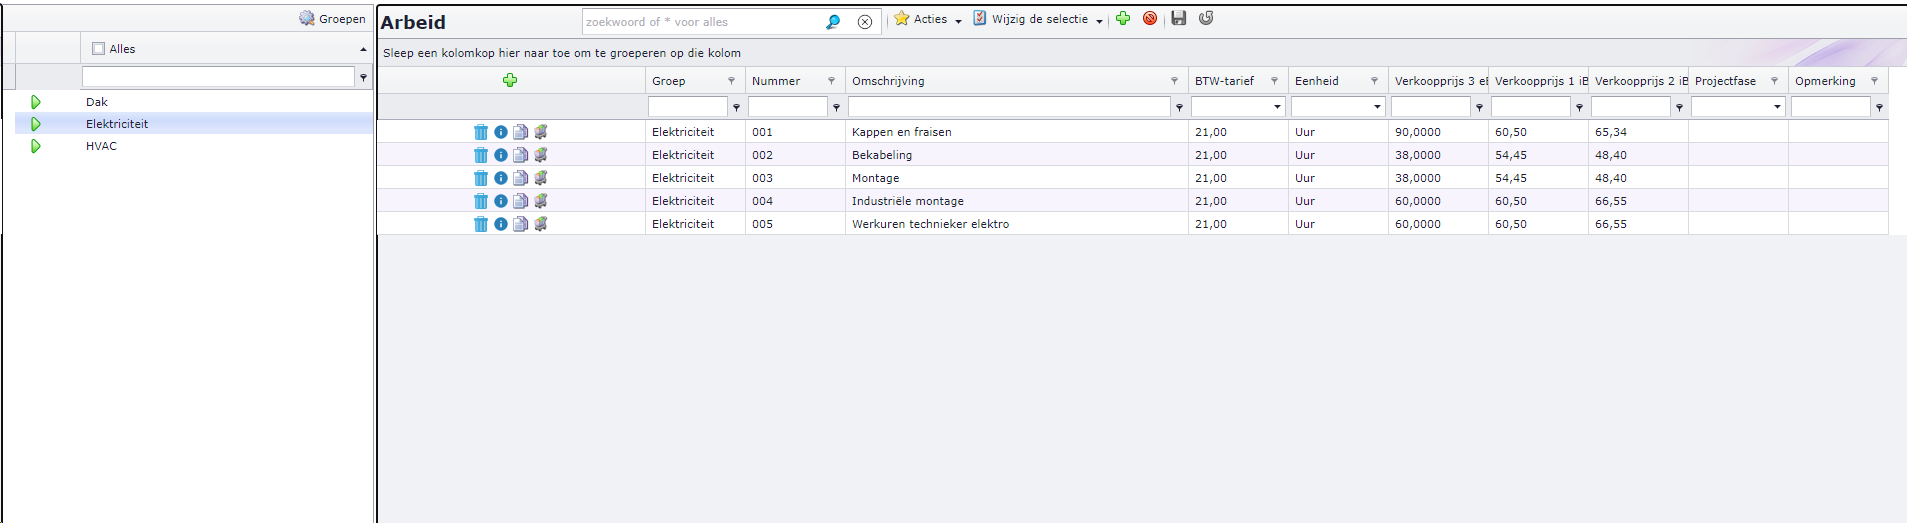Viewport: 1907px width, 523px height.
Task: Click the Omschrijving filter input
Action: pos(1009,106)
